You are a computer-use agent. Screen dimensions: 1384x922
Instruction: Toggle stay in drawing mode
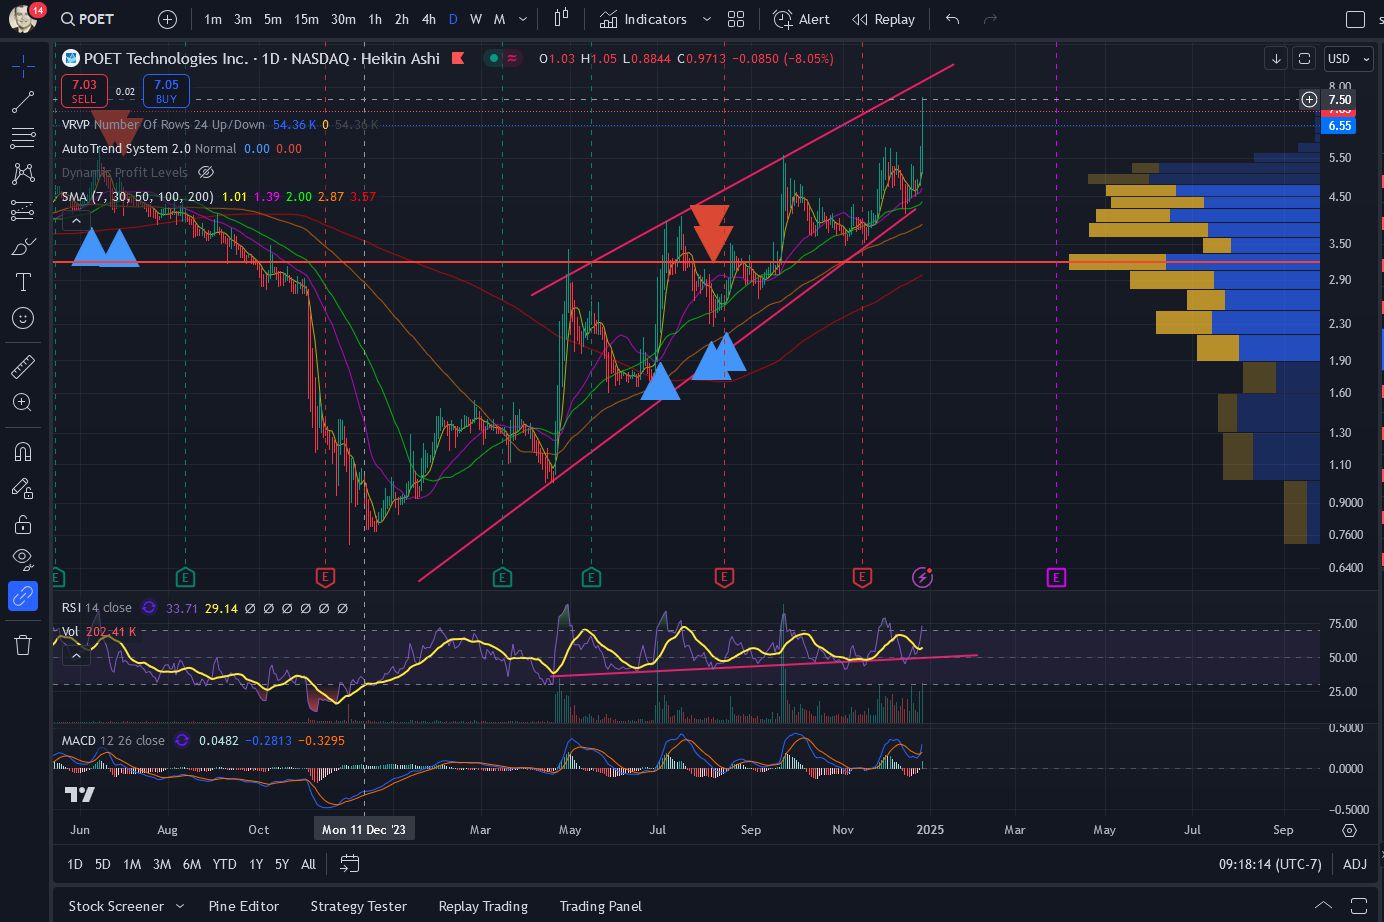coord(23,488)
